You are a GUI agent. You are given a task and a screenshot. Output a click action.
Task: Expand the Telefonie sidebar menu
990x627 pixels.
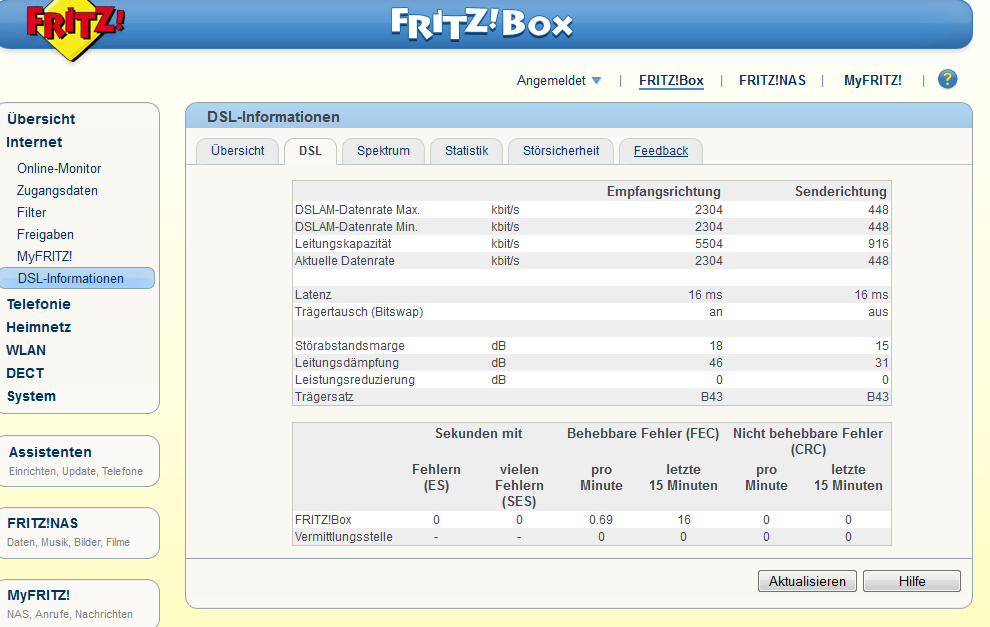tap(39, 304)
